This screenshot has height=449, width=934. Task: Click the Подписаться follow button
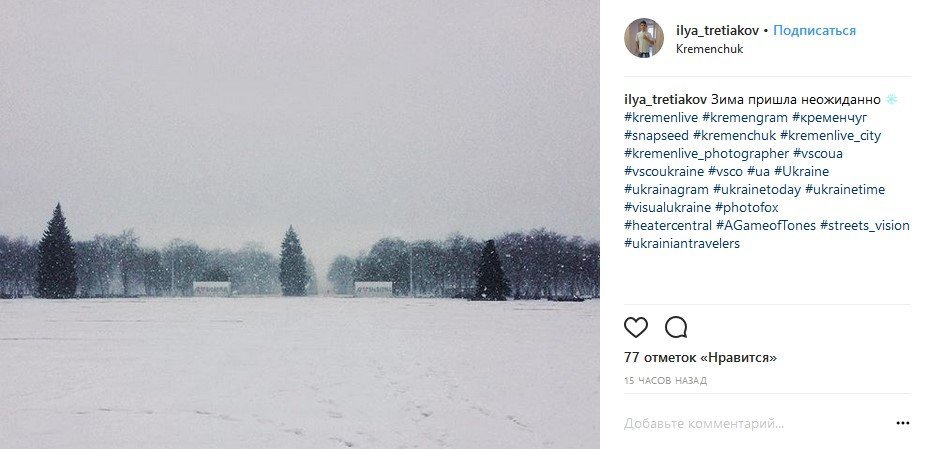point(814,30)
